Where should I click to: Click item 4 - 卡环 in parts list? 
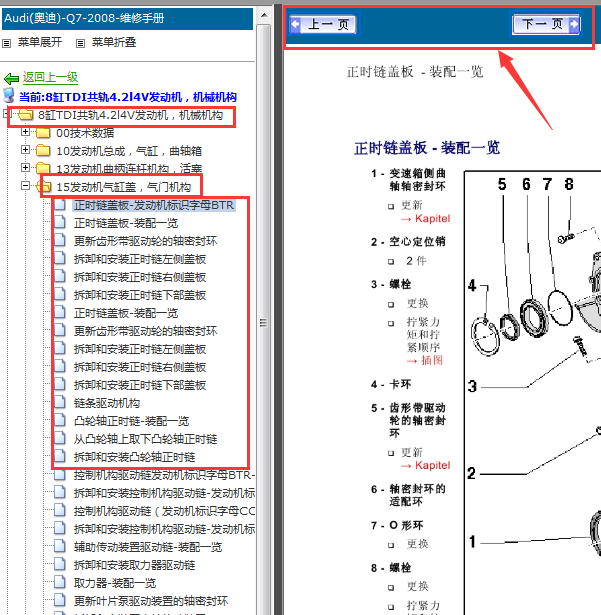[391, 384]
